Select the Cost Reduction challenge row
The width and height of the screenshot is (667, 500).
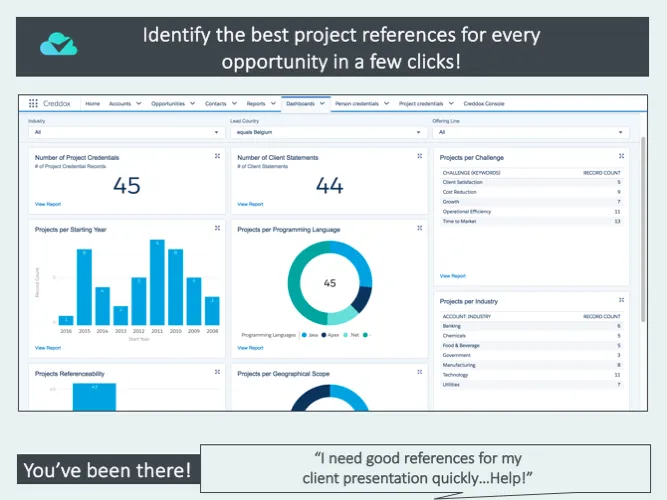click(x=531, y=192)
